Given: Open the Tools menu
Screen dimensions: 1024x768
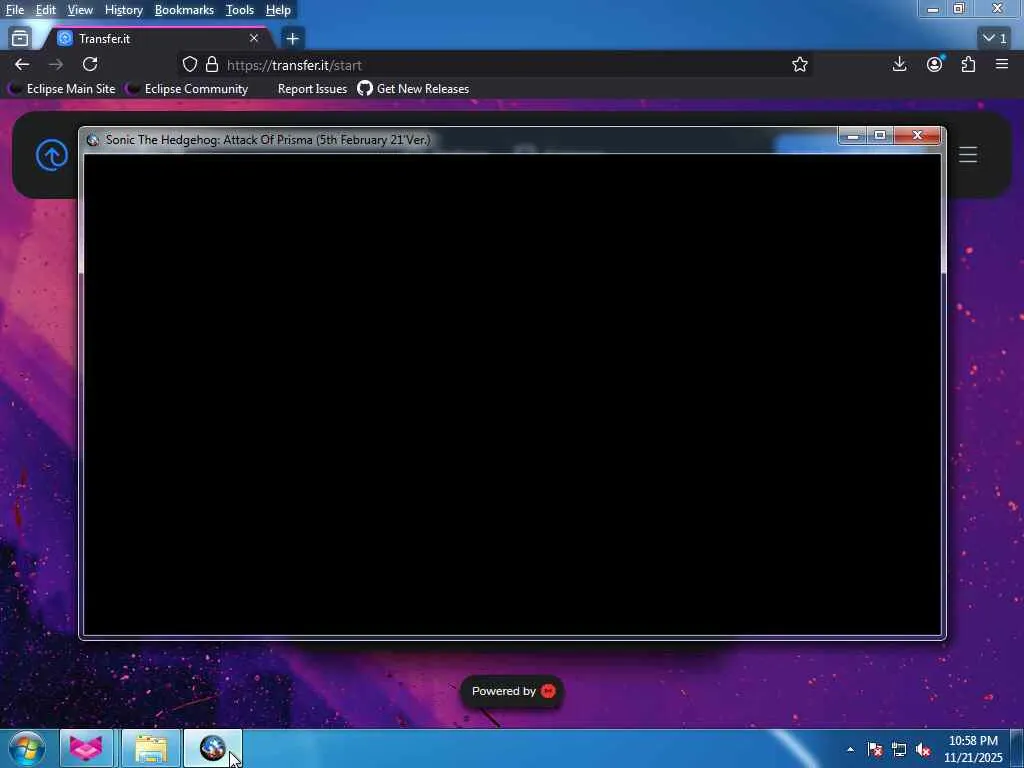Looking at the screenshot, I should coord(240,10).
